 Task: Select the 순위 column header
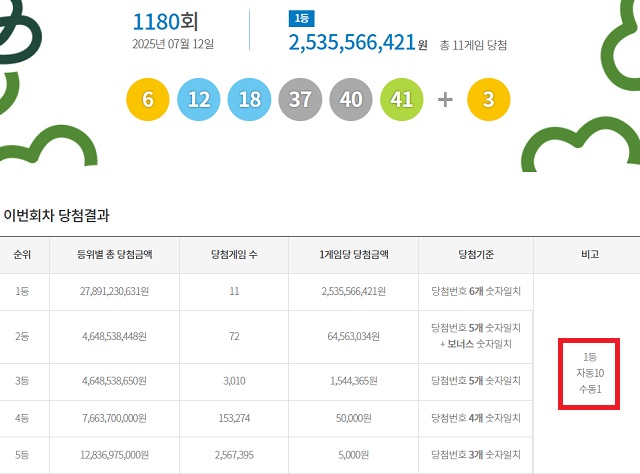[x=22, y=255]
